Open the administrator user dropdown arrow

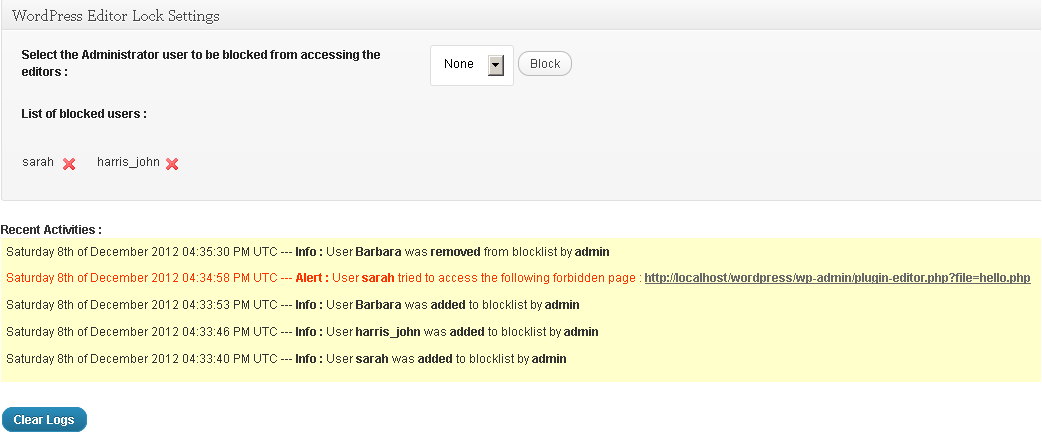coord(495,65)
